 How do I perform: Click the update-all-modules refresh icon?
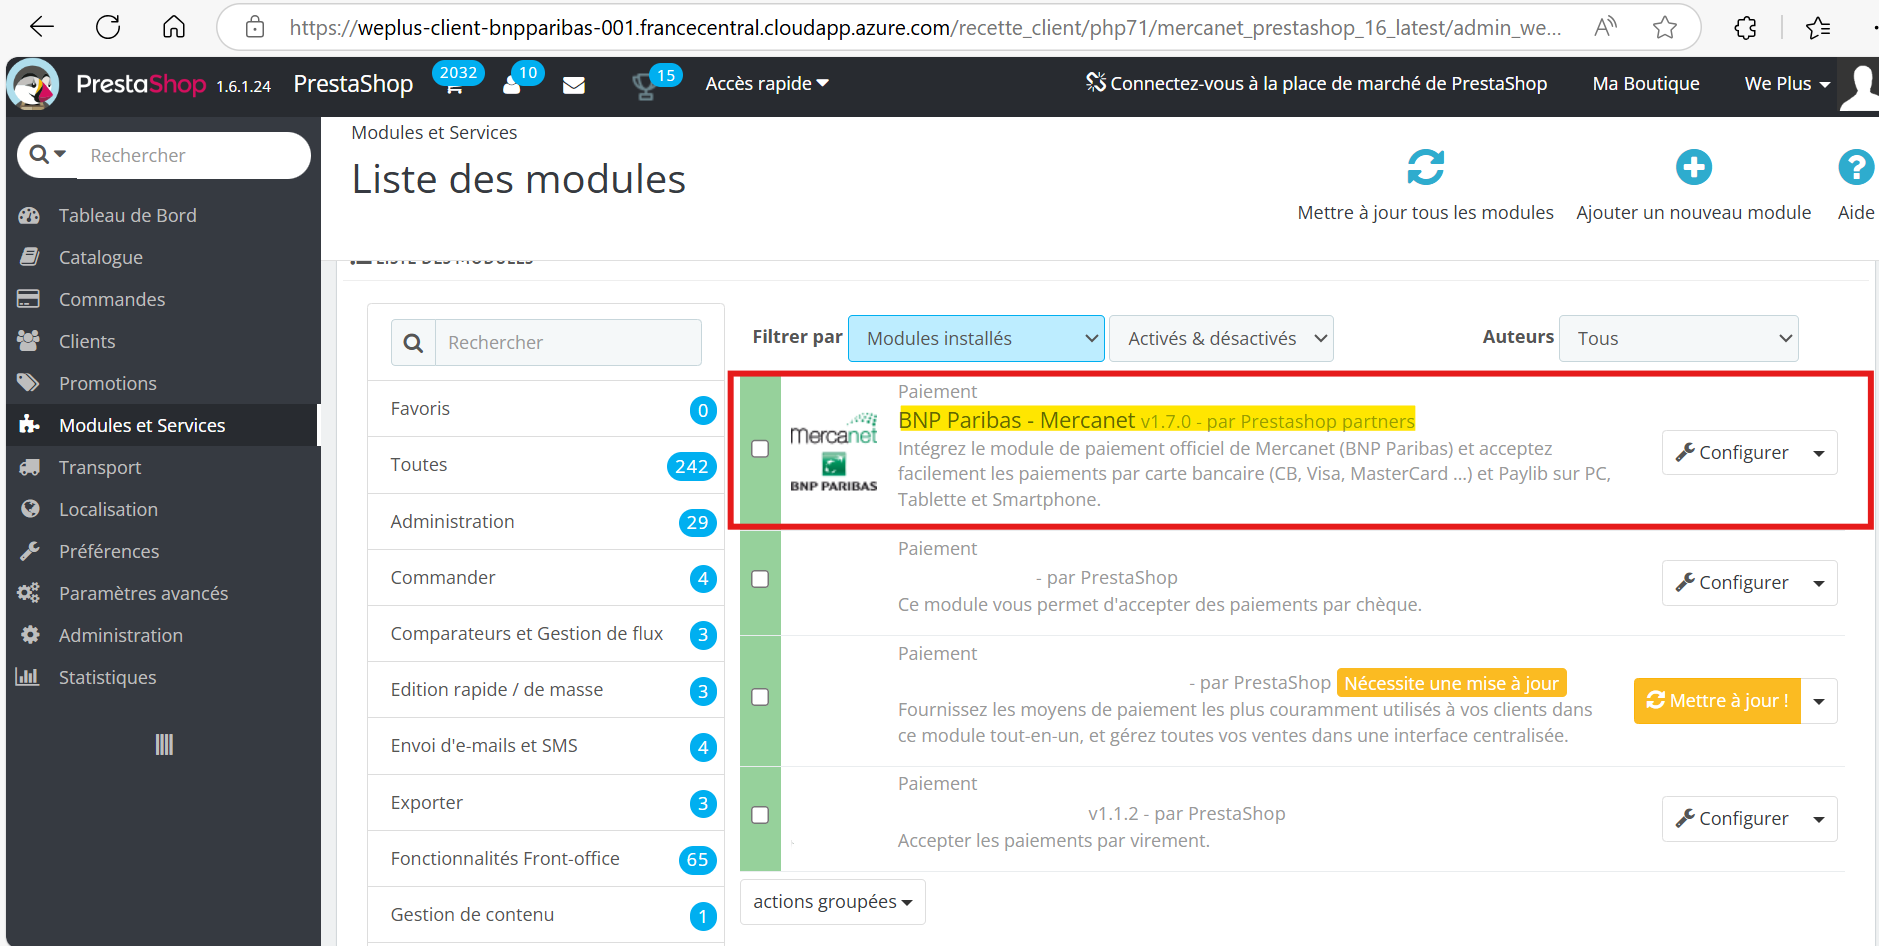point(1426,167)
